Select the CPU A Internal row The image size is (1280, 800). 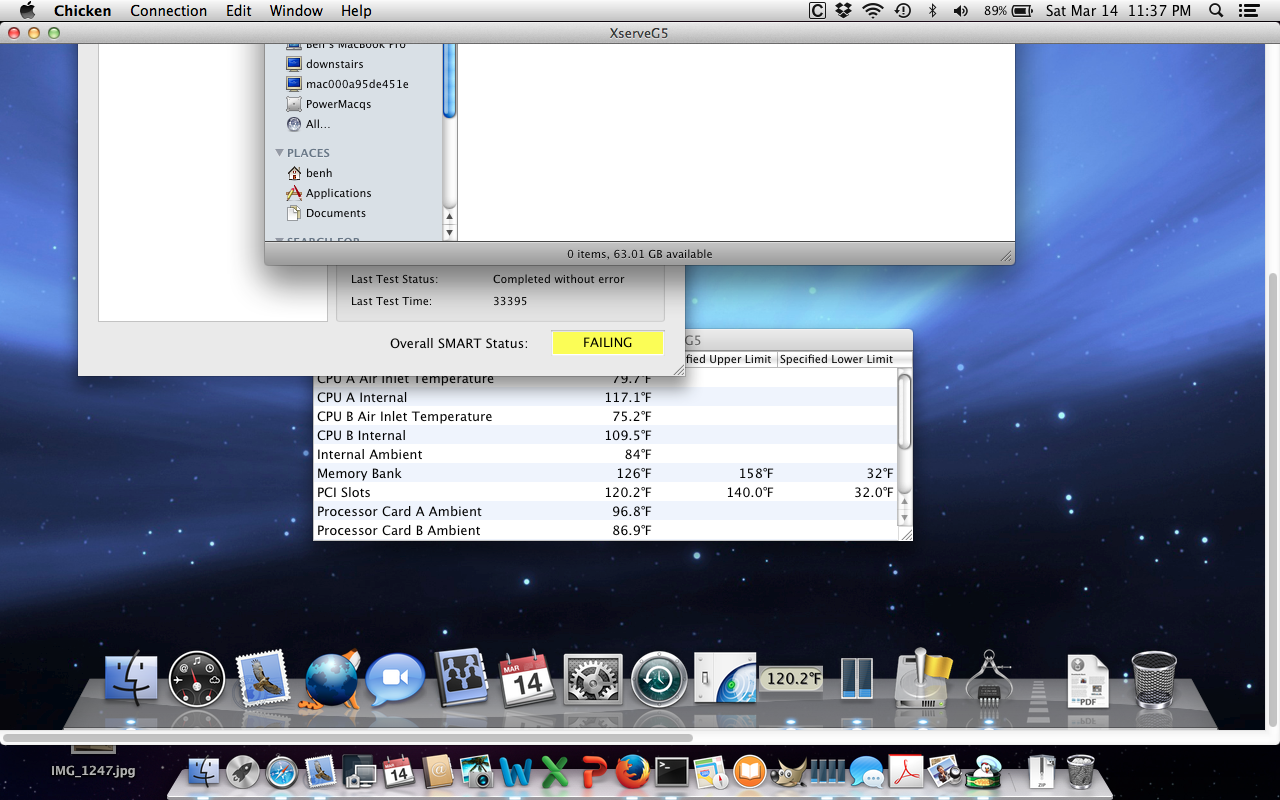pos(605,397)
